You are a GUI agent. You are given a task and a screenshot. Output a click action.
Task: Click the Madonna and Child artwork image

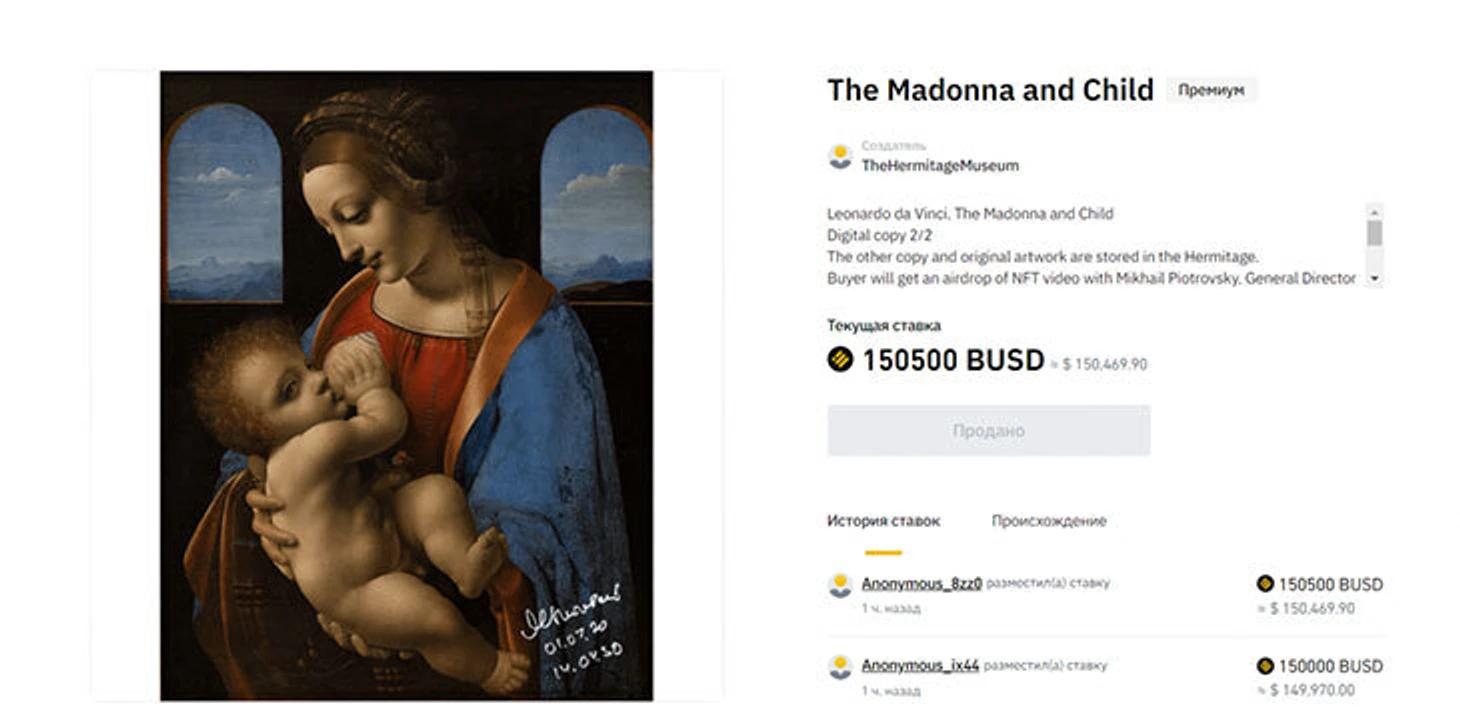(x=406, y=385)
